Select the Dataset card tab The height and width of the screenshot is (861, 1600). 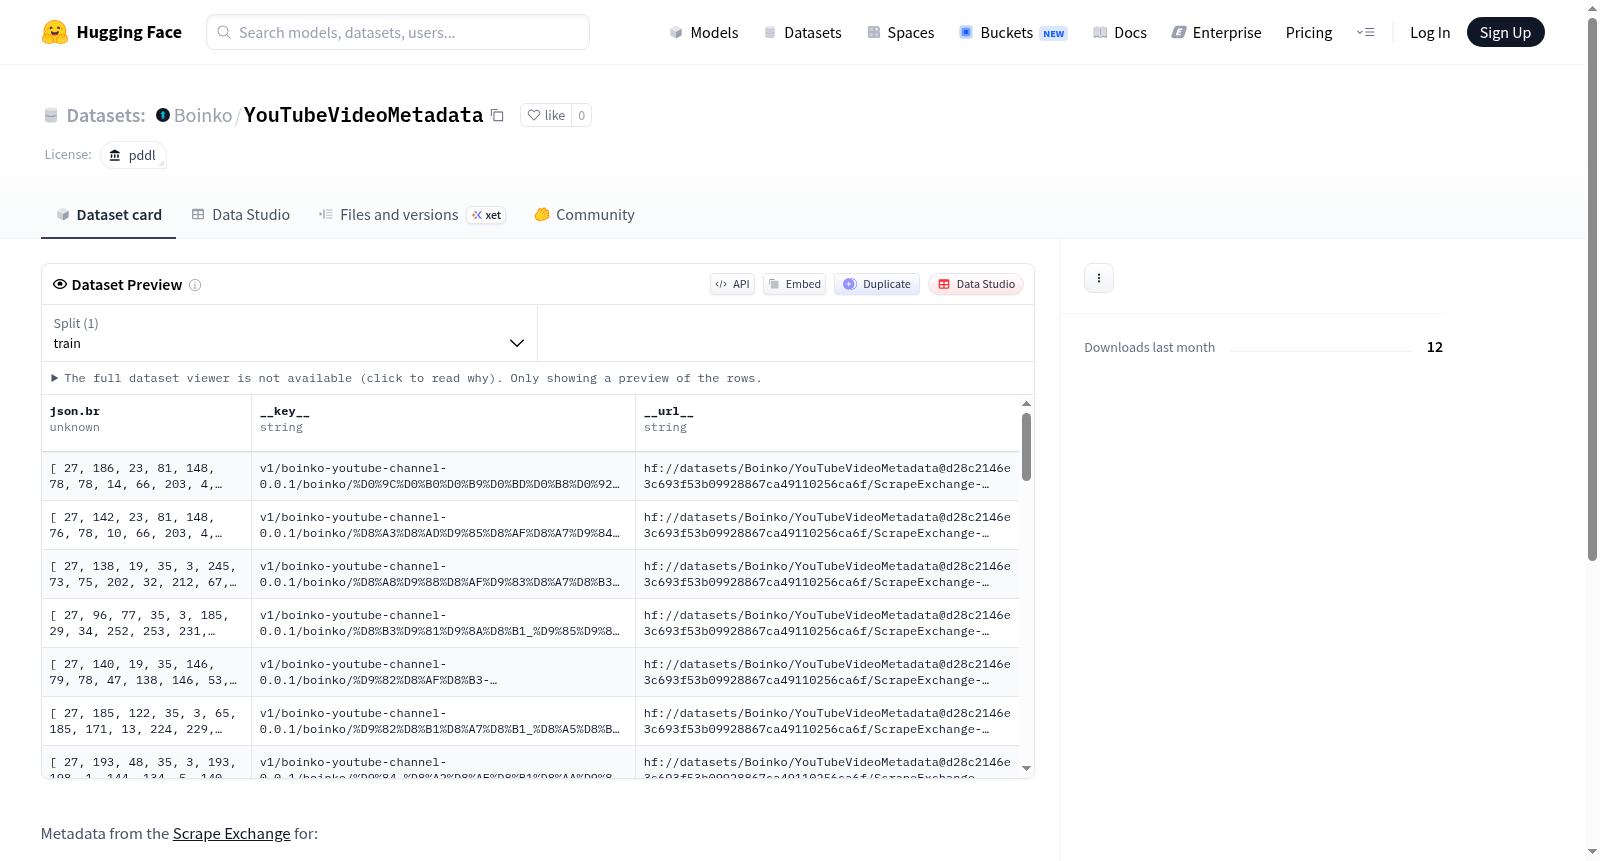pos(109,215)
